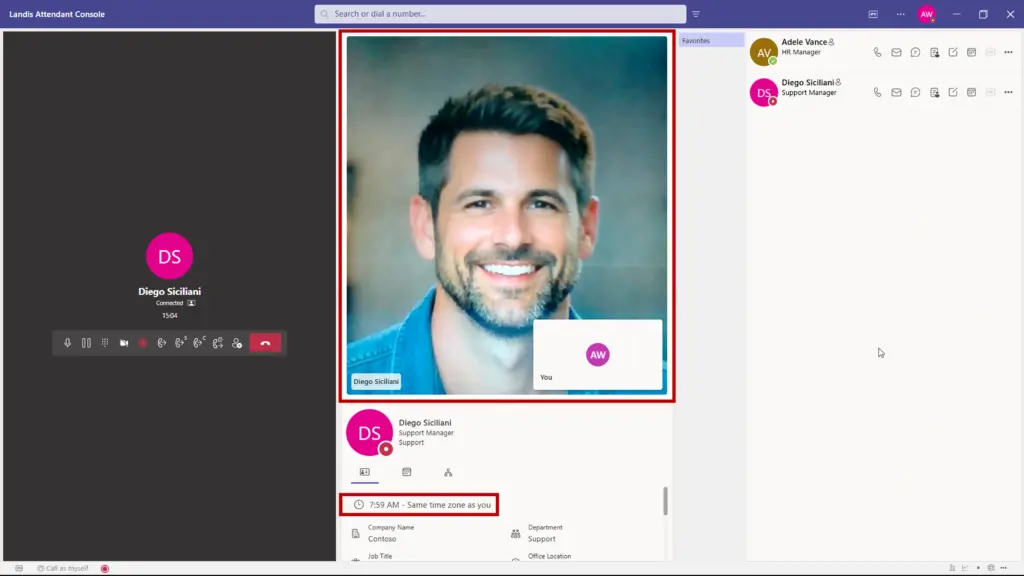The image size is (1024, 576).
Task: Open the organization chart tab
Action: tap(448, 472)
